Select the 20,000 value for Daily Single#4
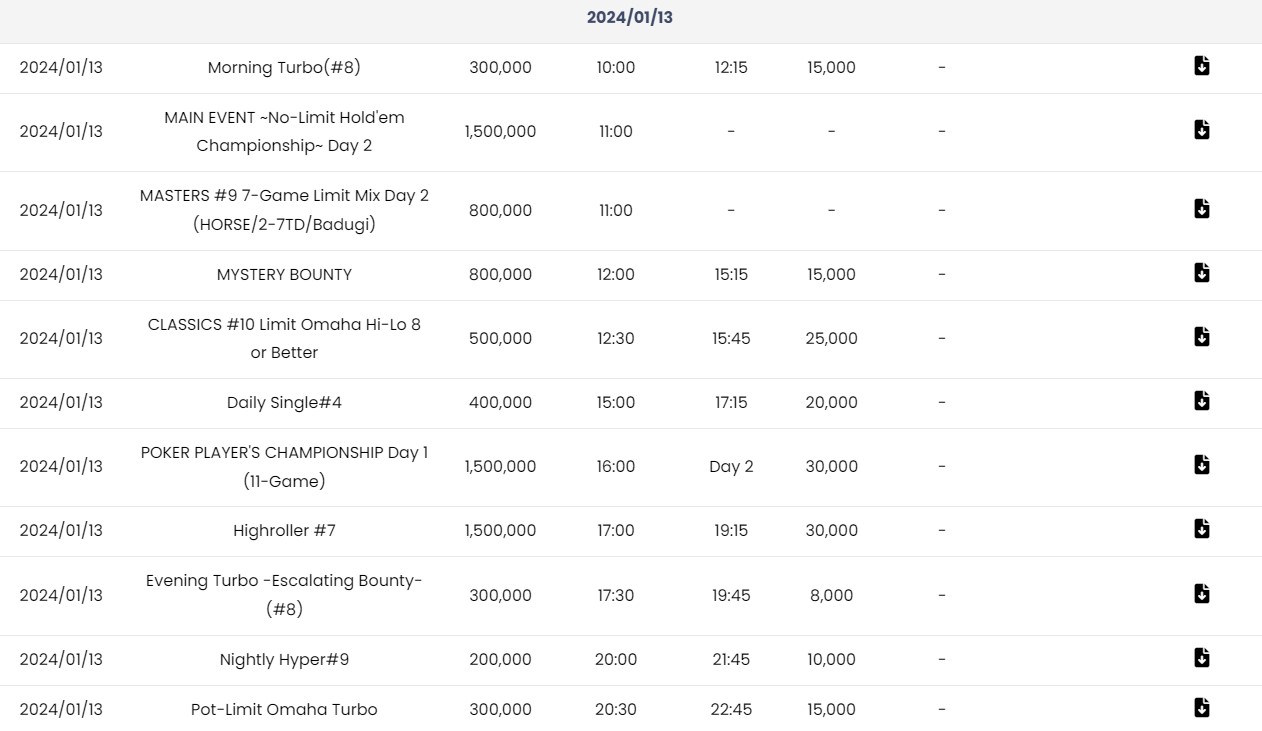1262x731 pixels. pyautogui.click(x=831, y=402)
